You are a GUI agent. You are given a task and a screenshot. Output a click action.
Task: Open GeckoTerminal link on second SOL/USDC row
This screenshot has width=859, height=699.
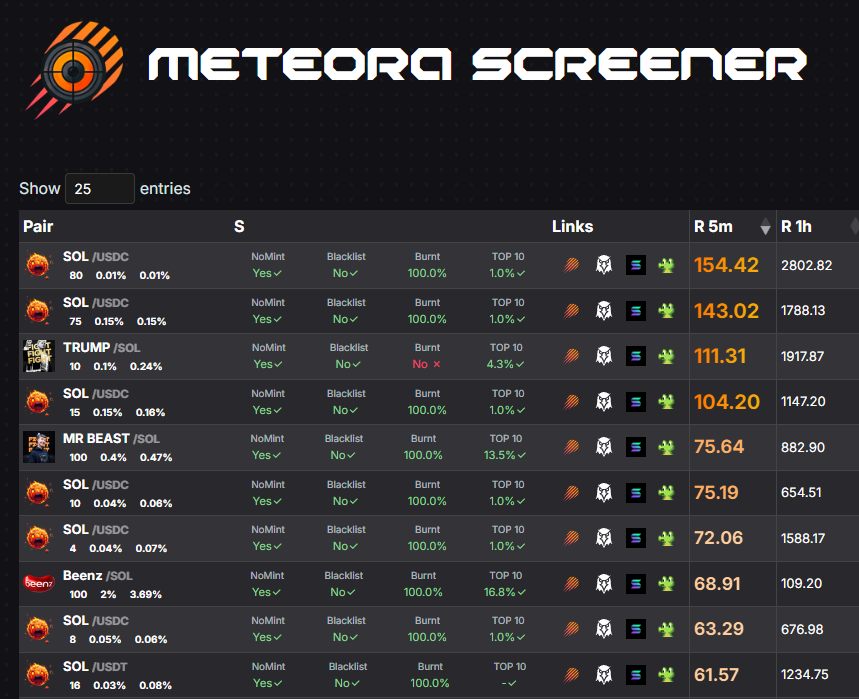pos(666,311)
